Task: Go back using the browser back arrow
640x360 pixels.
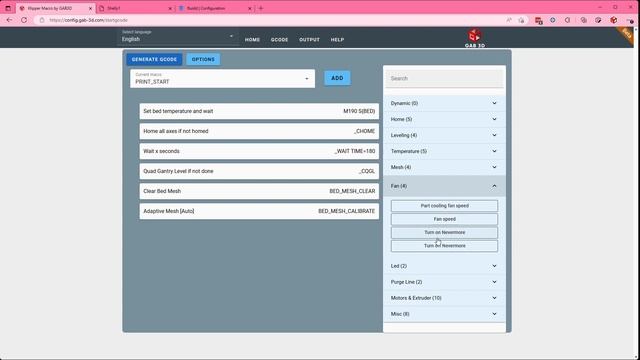Action: (9, 20)
